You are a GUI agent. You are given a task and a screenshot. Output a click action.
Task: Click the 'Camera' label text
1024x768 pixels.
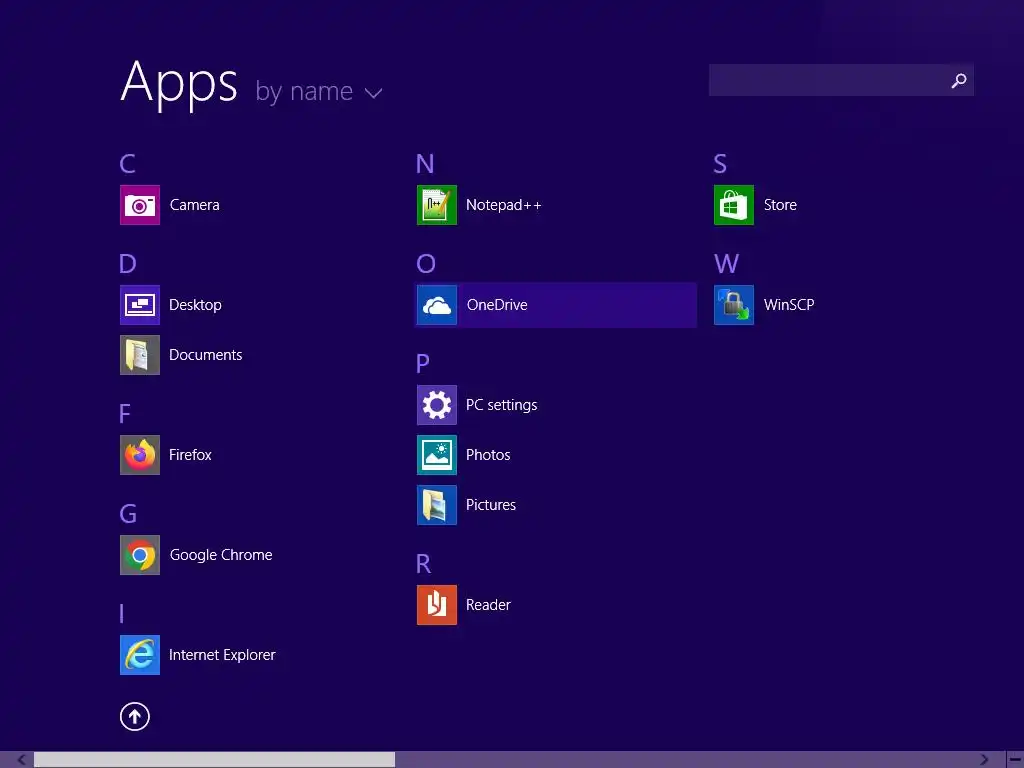coord(195,205)
